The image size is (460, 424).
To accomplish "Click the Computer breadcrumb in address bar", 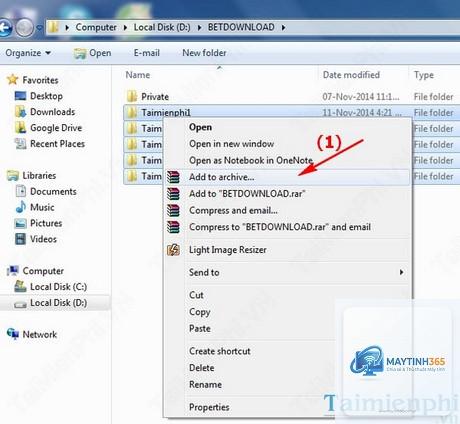I will tap(96, 27).
